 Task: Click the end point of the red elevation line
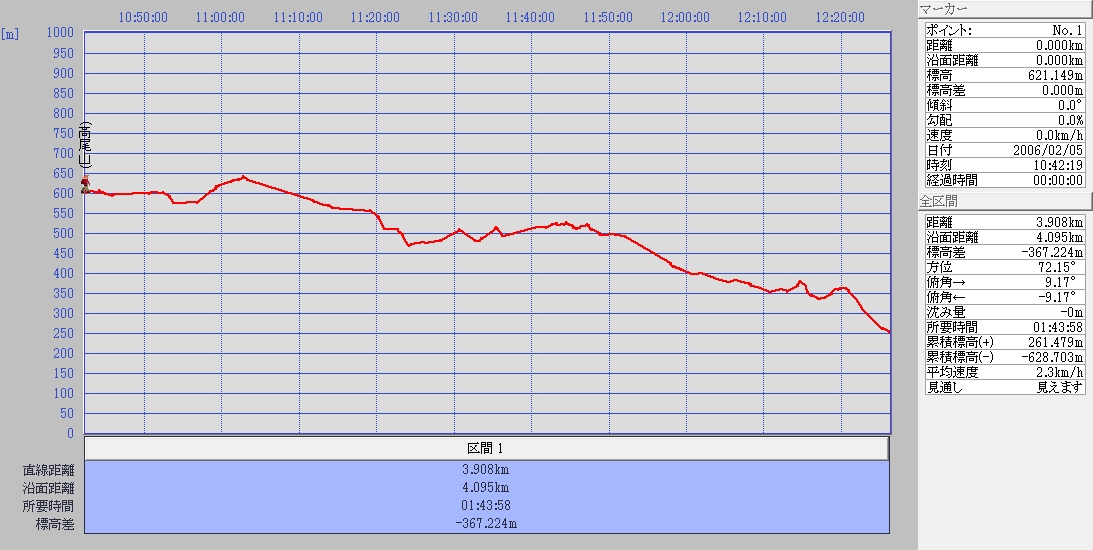click(888, 331)
